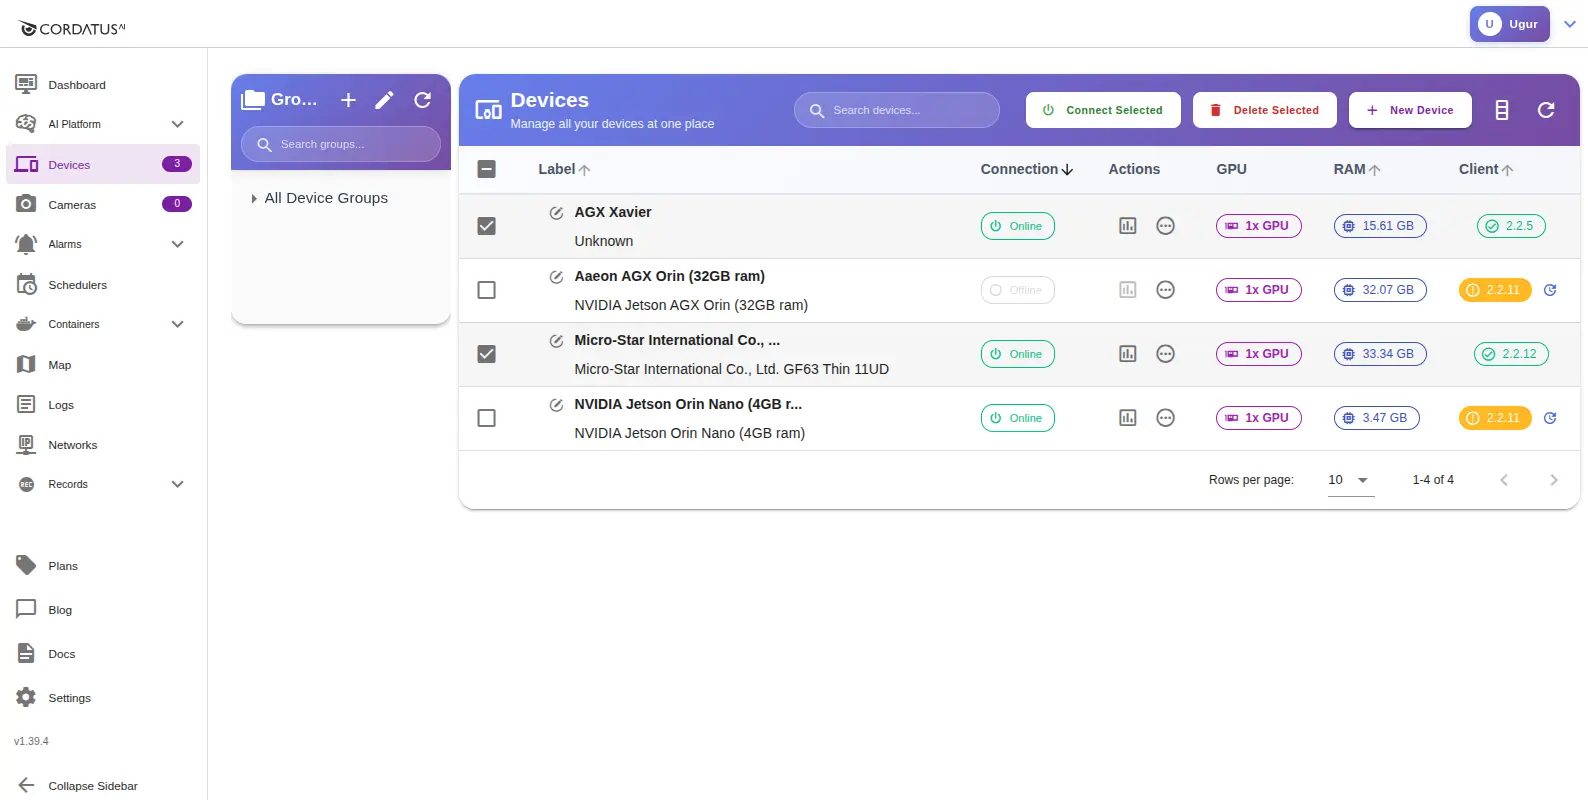Open metrics chart for AGX Xavier
The image size is (1588, 800).
[x=1127, y=226]
